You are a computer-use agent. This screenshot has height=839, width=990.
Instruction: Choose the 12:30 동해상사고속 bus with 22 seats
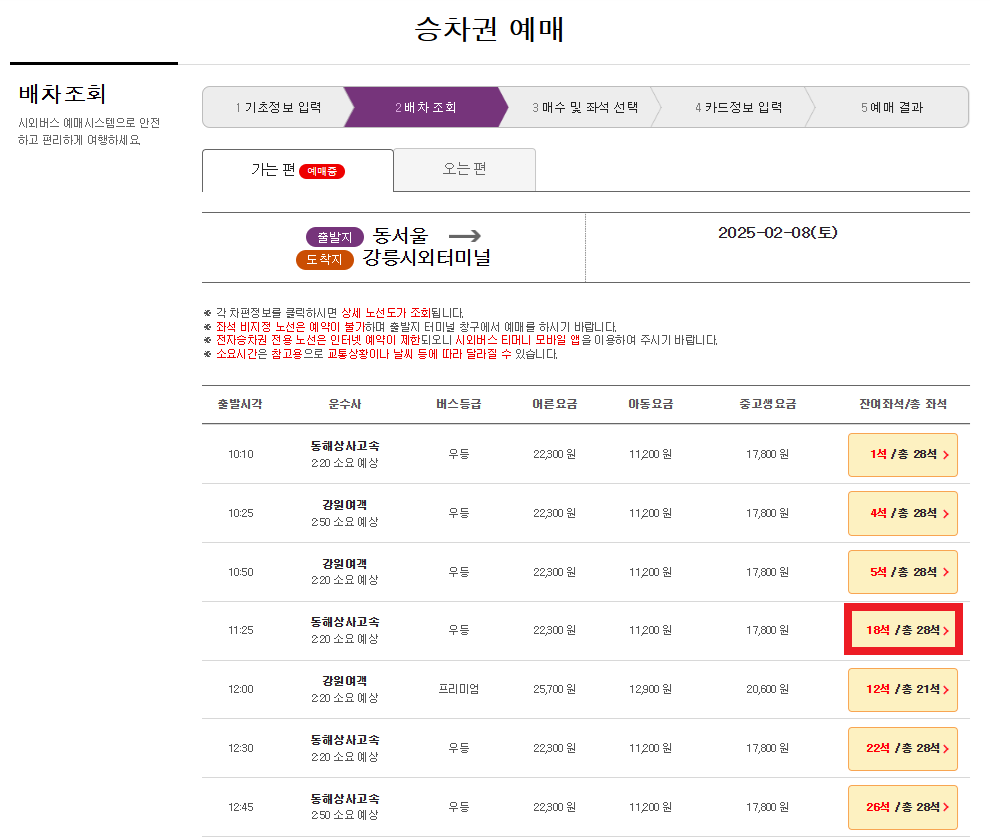click(902, 749)
